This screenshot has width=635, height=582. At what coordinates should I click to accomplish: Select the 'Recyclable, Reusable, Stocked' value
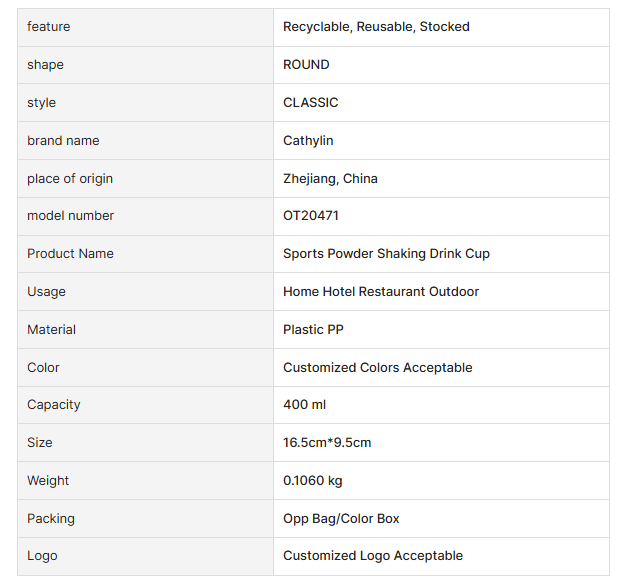click(x=376, y=27)
